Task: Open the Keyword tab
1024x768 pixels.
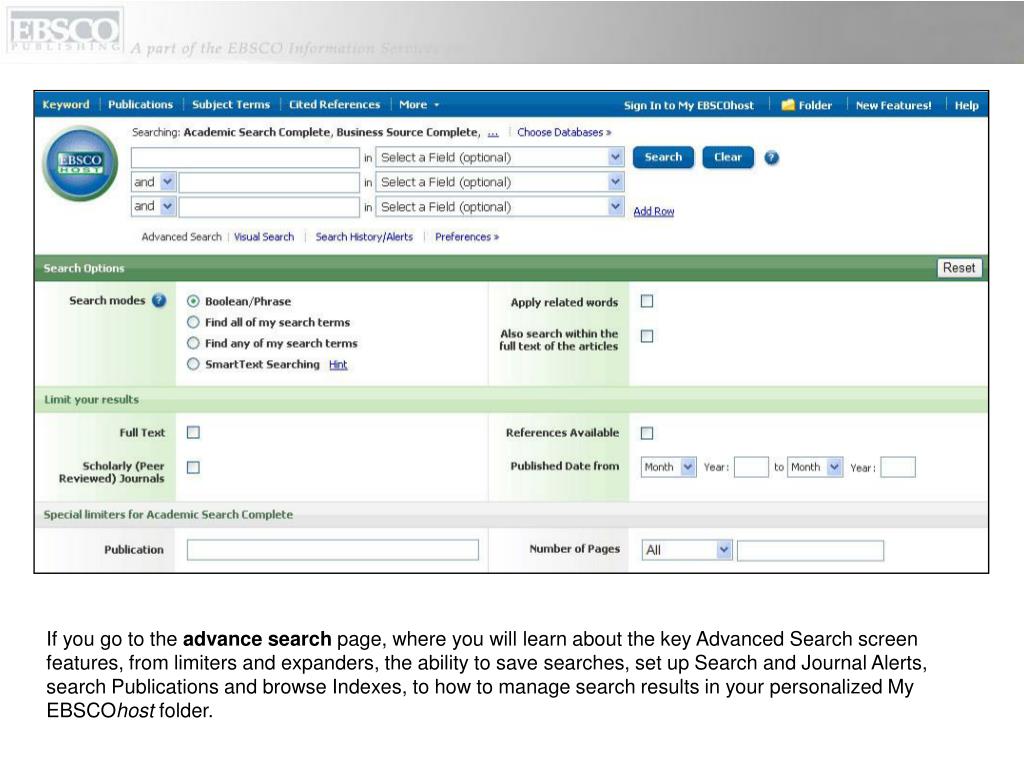Action: click(66, 104)
